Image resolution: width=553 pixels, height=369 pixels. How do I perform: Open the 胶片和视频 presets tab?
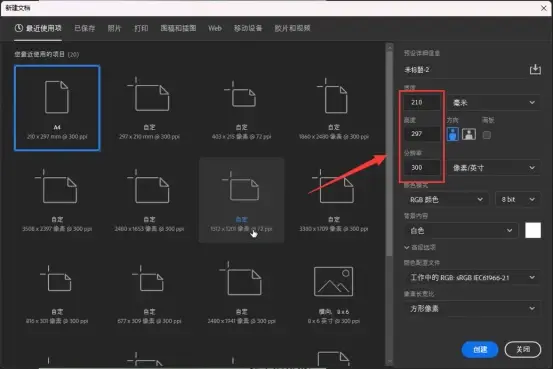(x=292, y=28)
